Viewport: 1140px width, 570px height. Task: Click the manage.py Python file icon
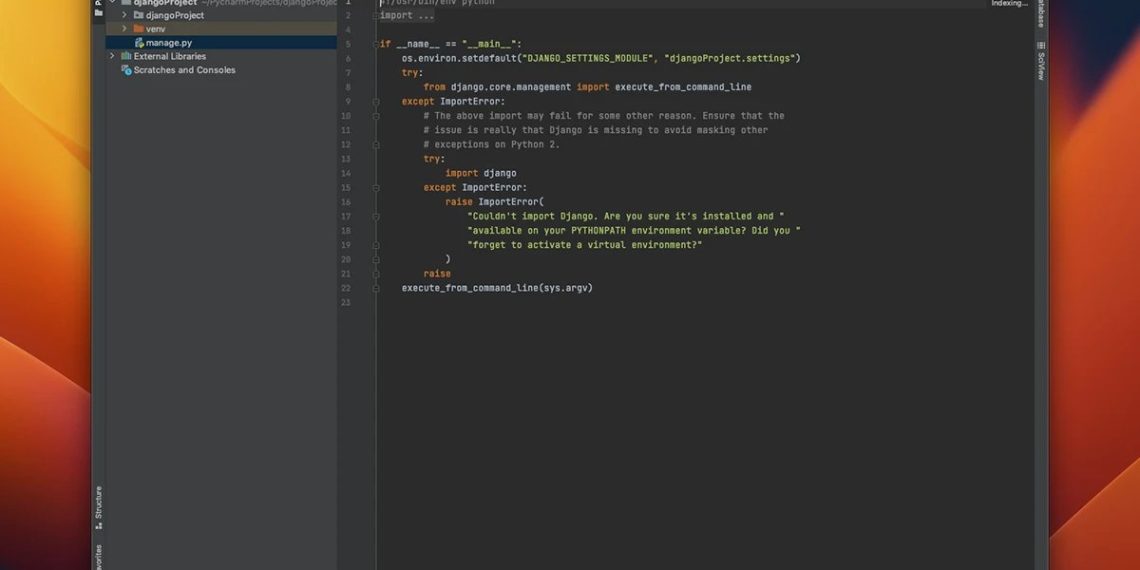(139, 43)
